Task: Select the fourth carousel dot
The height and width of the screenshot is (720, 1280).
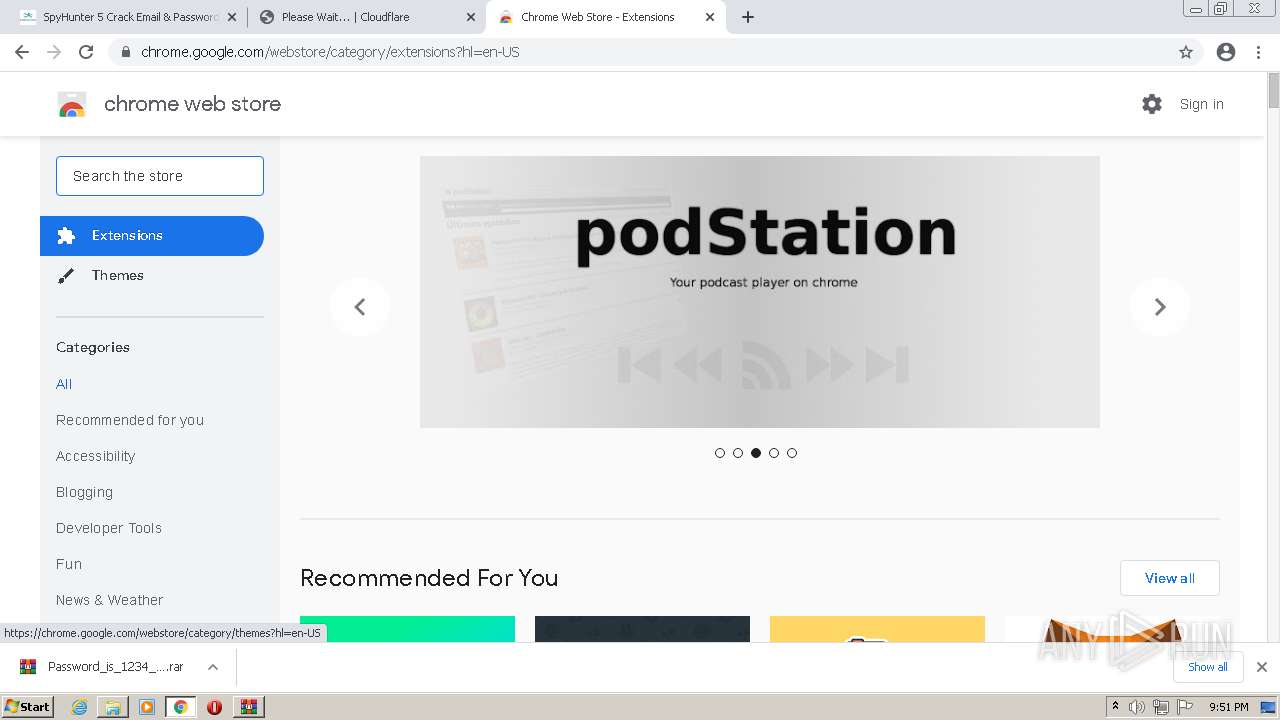Action: (x=774, y=453)
